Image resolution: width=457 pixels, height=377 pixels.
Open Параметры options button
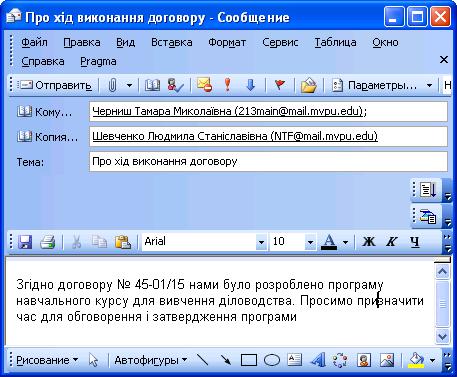375,86
